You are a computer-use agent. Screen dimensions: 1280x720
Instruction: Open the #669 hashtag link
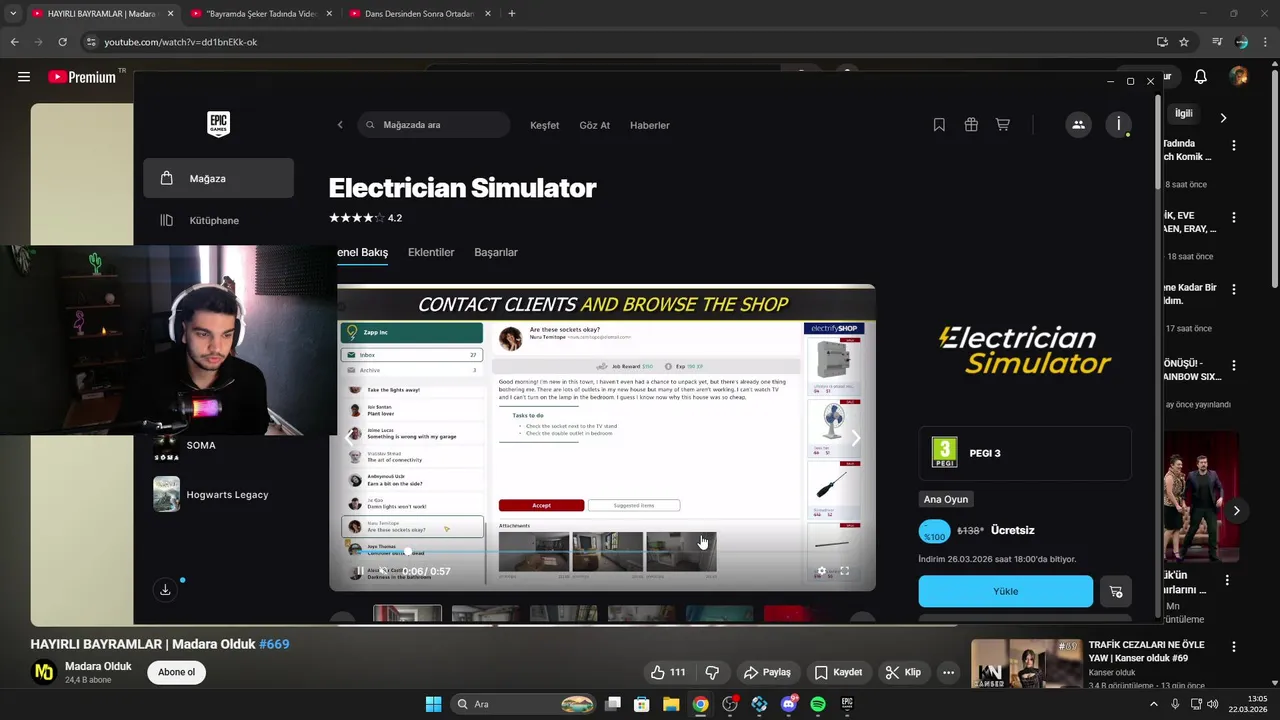274,644
